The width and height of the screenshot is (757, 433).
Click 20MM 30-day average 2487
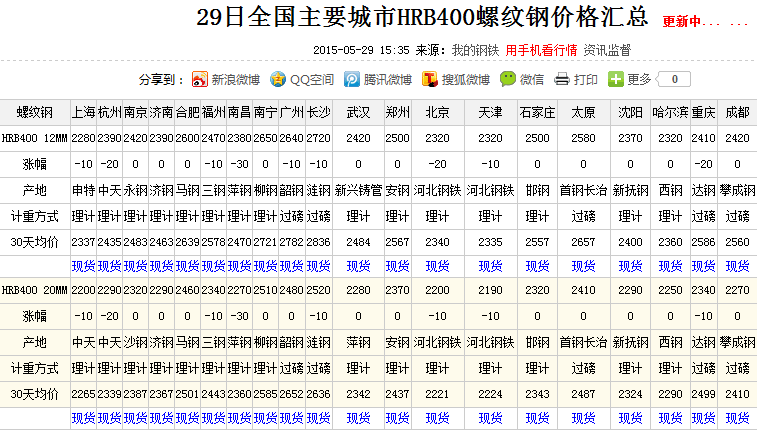[583, 394]
